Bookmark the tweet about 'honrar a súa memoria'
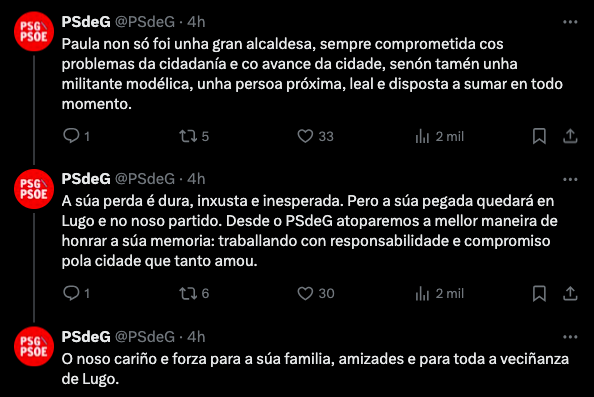Image resolution: width=594 pixels, height=397 pixels. [x=539, y=293]
